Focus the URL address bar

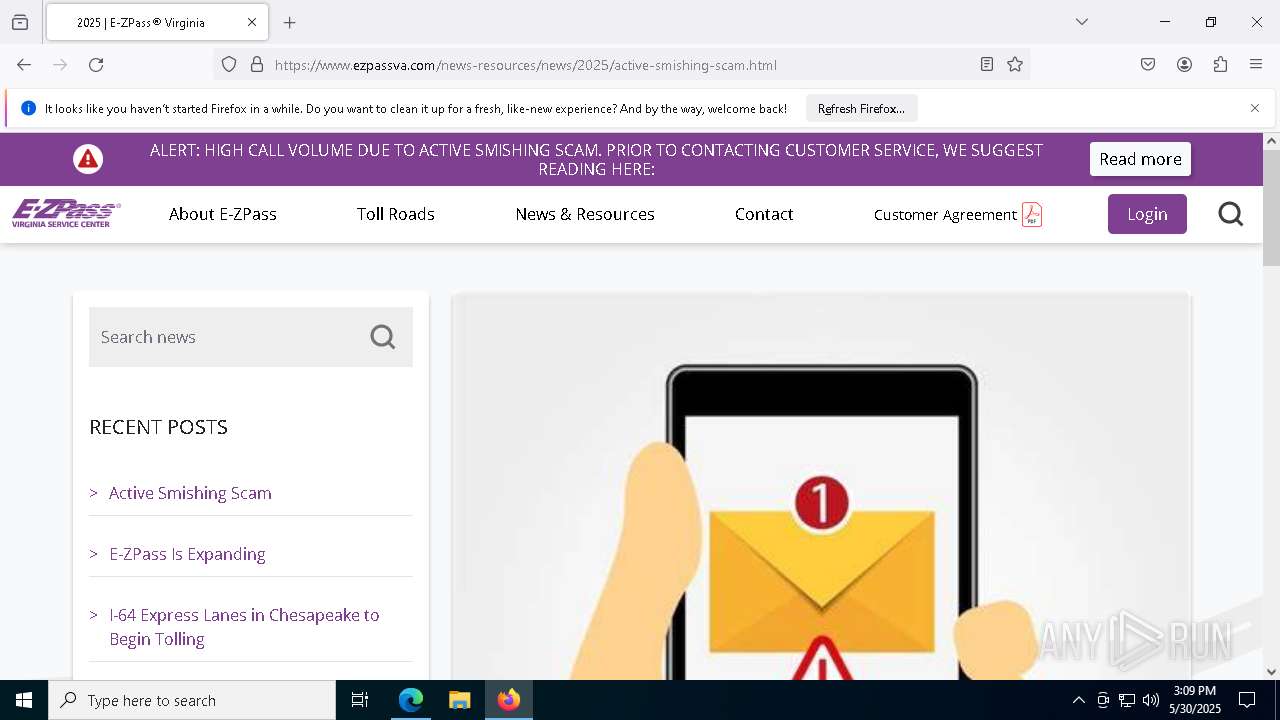pyautogui.click(x=620, y=65)
